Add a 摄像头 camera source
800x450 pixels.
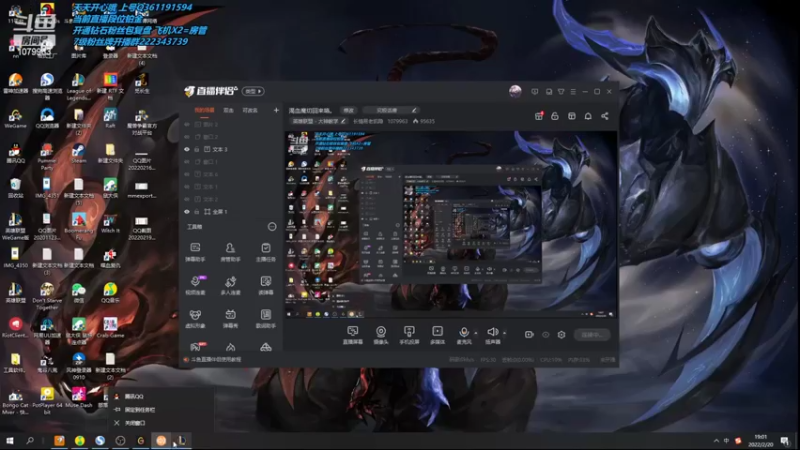381,335
